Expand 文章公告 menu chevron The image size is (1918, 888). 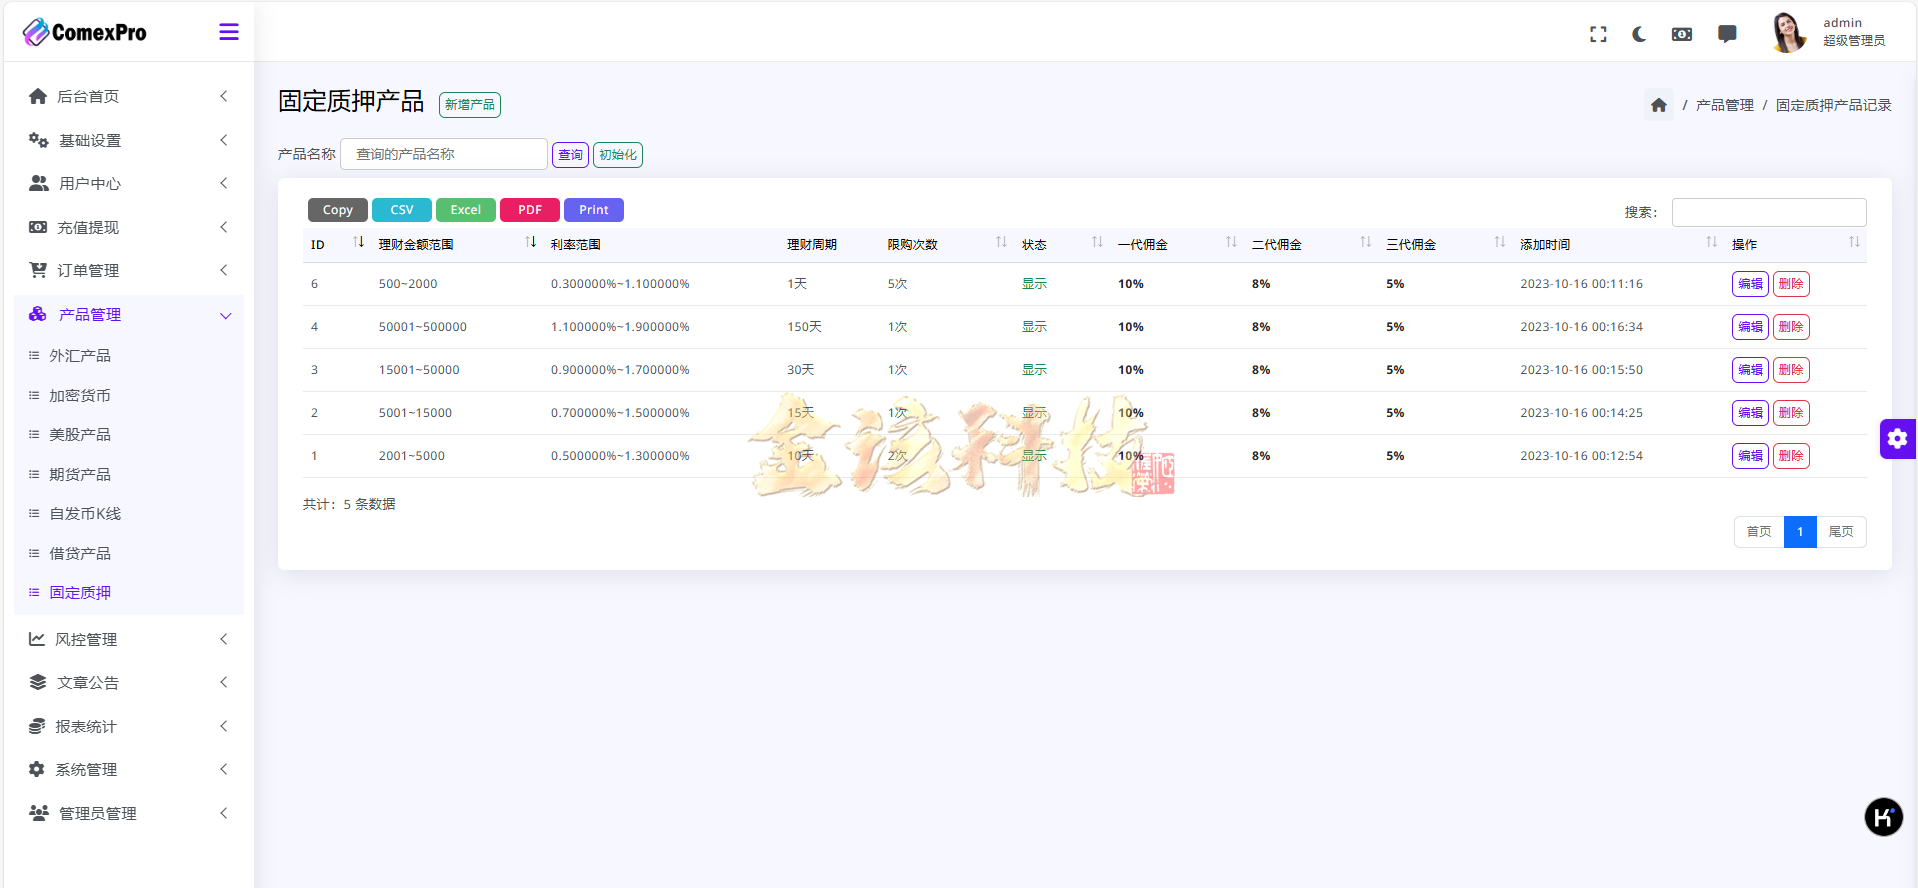(224, 682)
